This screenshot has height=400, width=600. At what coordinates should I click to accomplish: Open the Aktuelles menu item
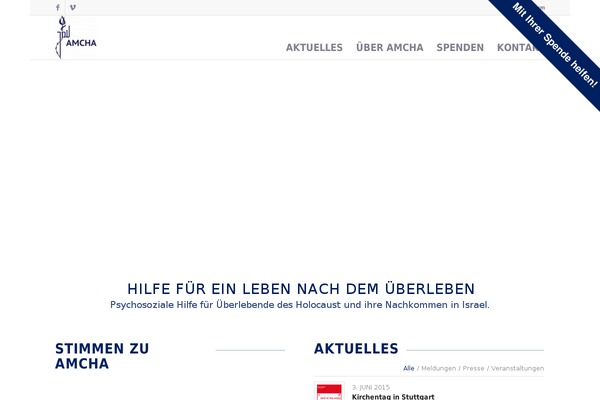(x=314, y=47)
